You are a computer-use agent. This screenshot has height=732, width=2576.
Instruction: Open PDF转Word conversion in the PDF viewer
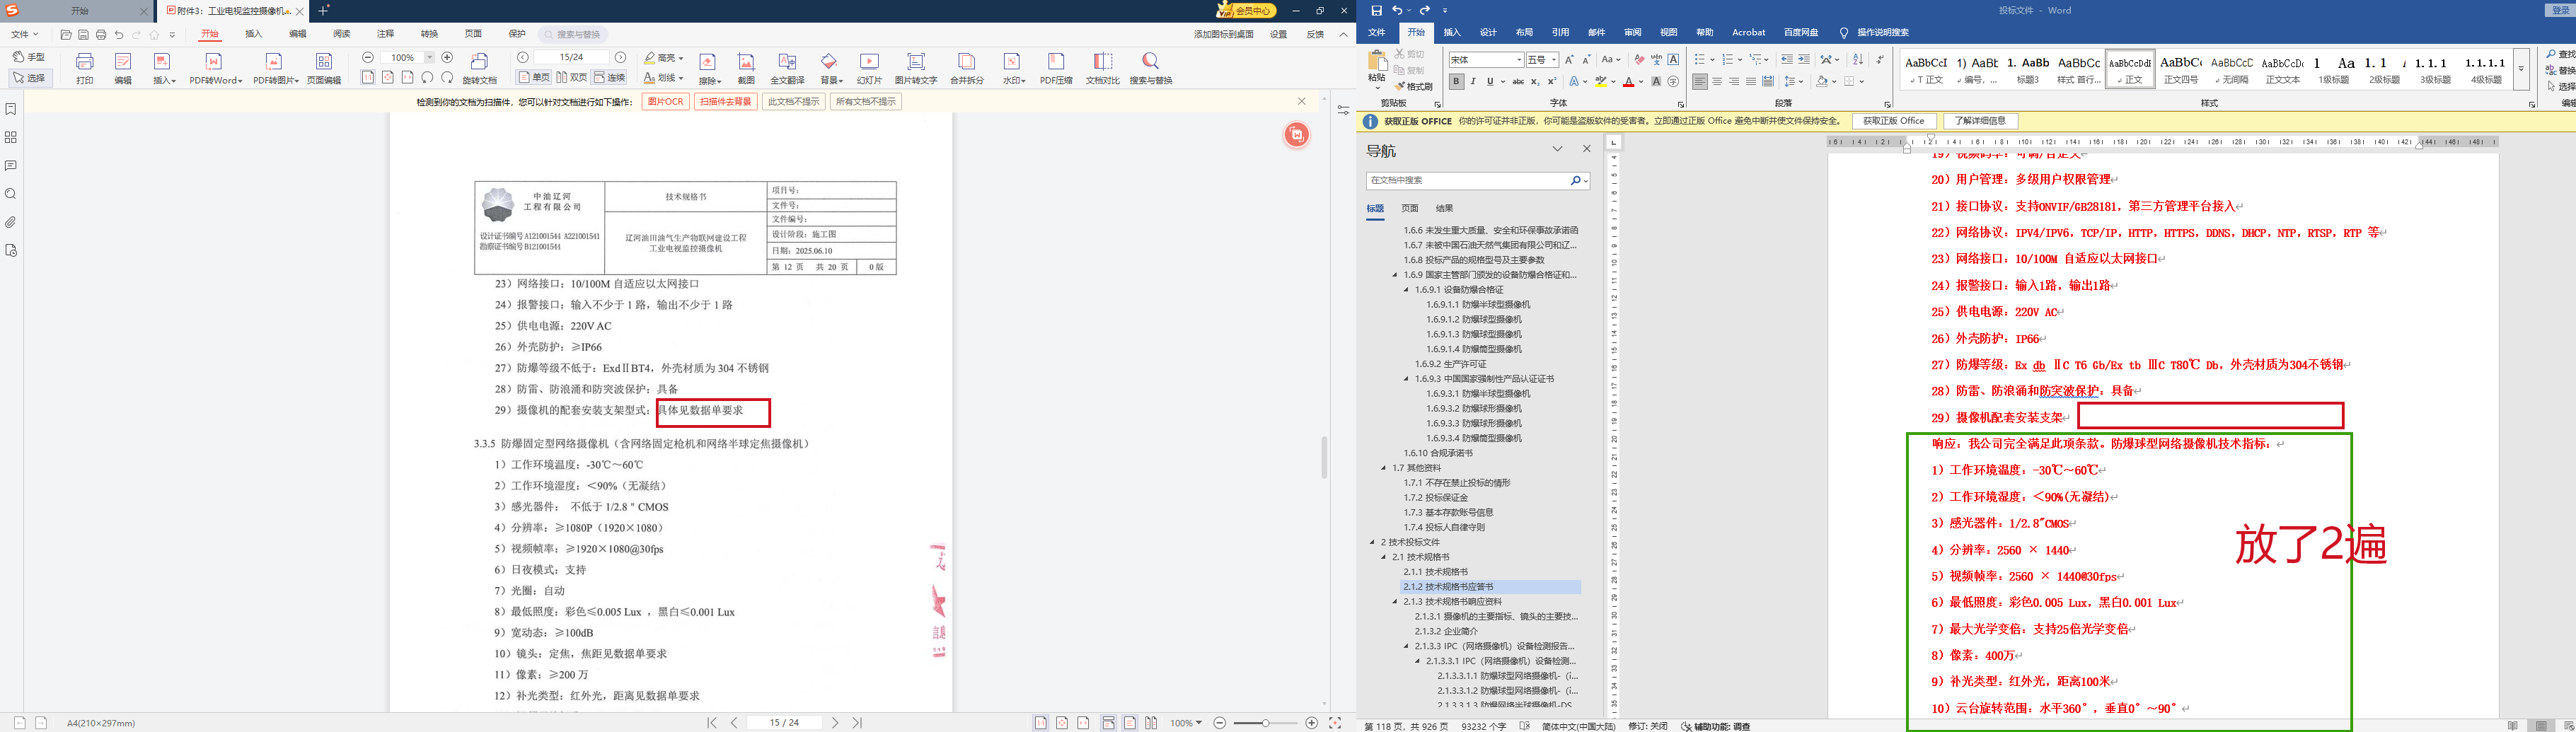(215, 67)
